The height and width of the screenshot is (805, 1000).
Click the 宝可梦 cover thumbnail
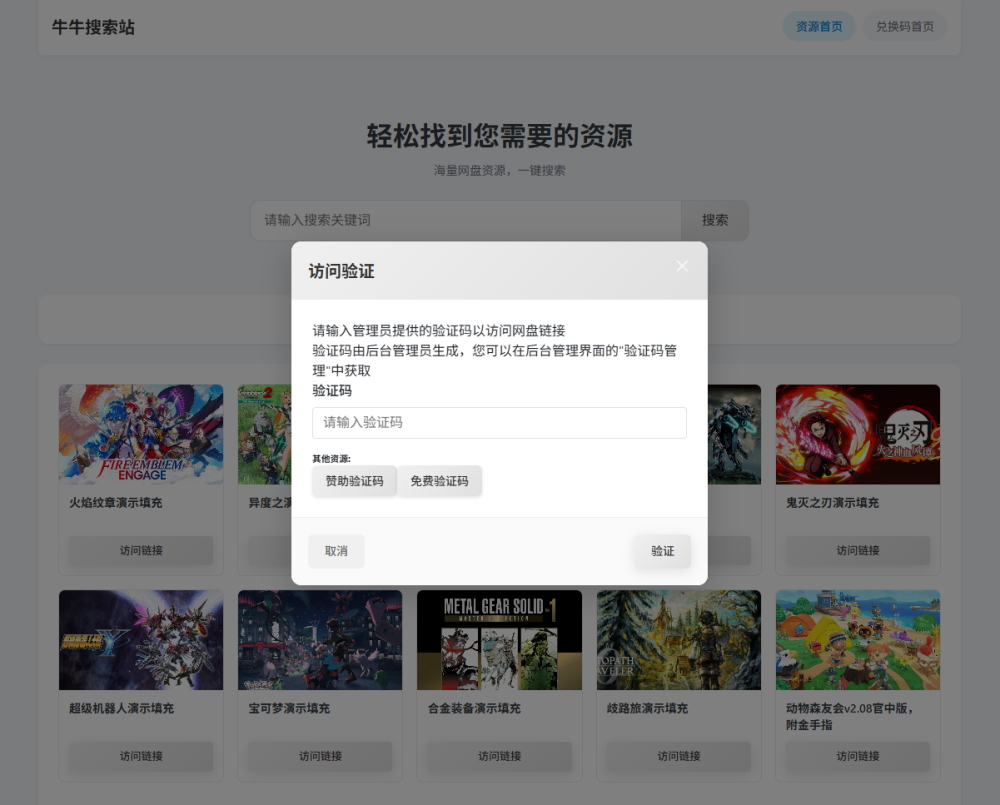[320, 639]
